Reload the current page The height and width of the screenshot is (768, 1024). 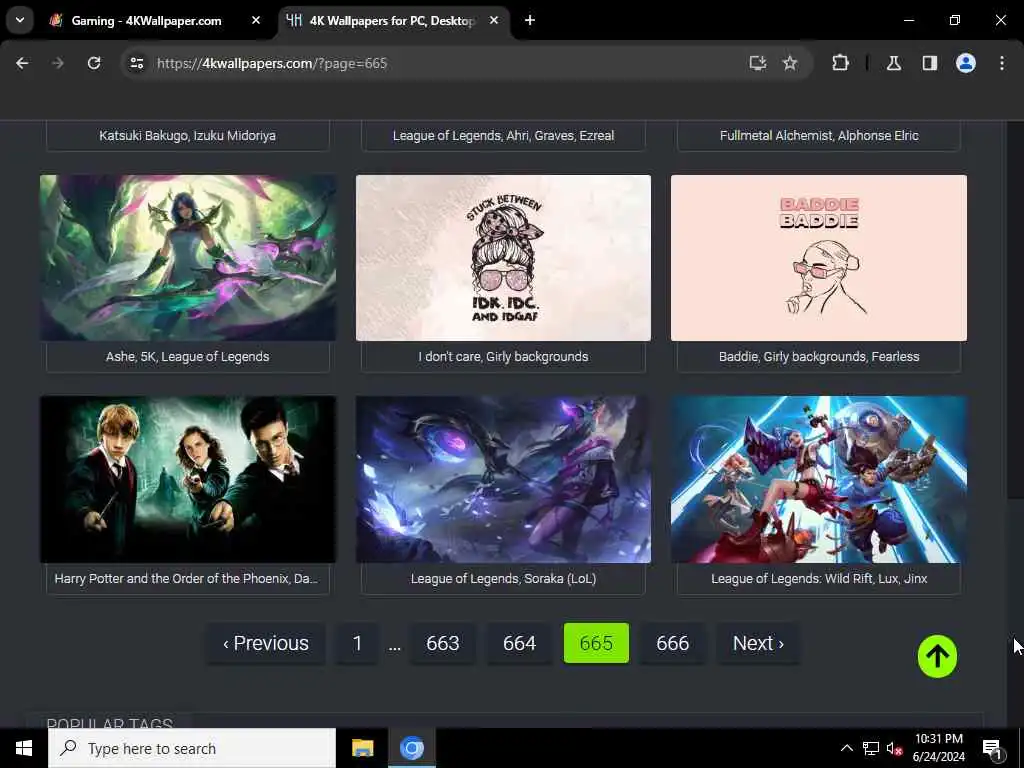94,63
